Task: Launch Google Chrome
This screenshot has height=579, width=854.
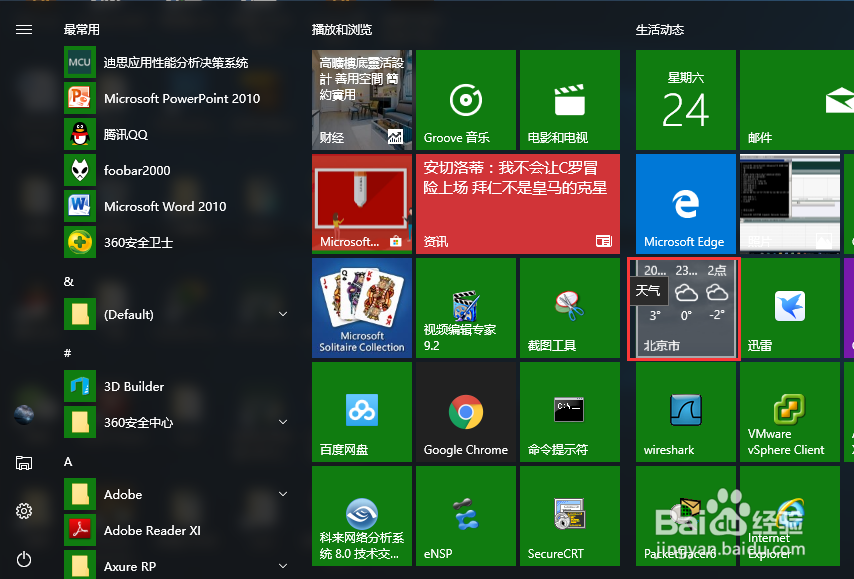Action: point(465,412)
